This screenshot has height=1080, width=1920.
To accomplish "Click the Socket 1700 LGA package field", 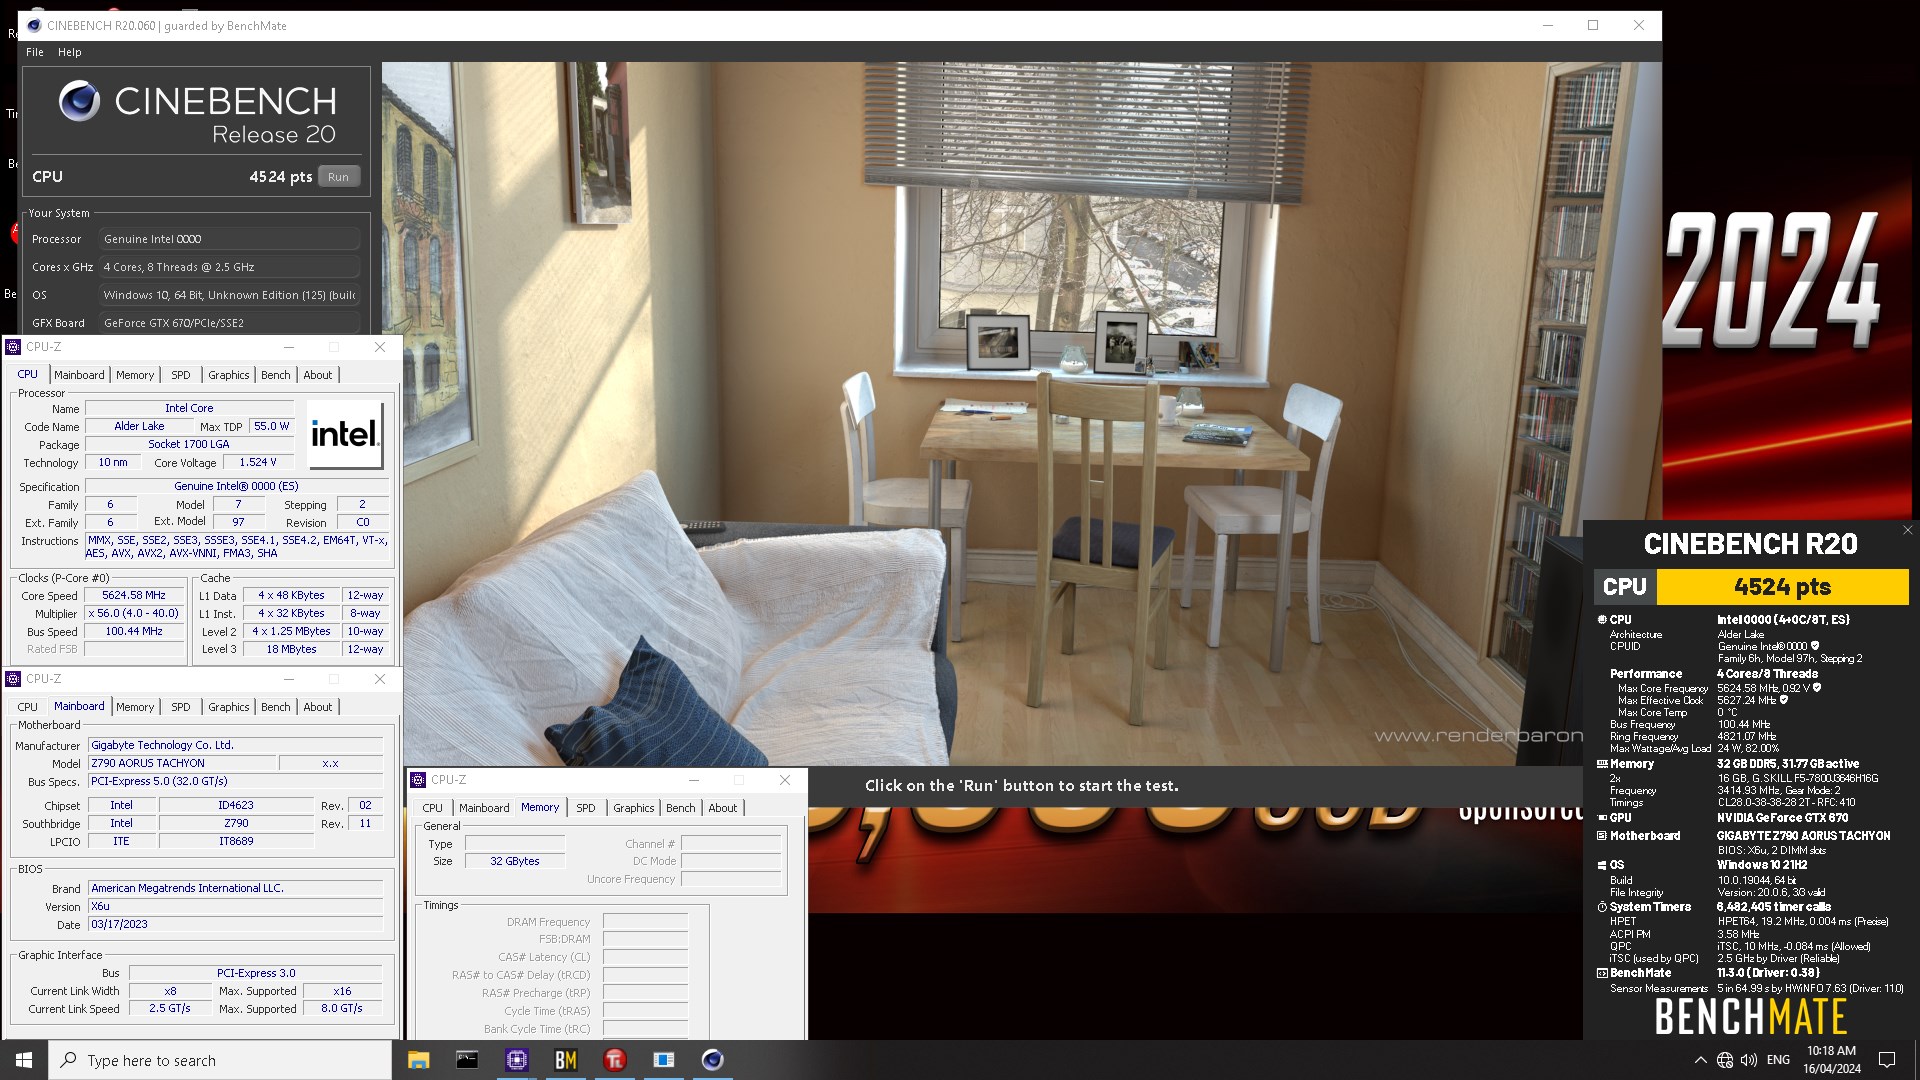I will click(189, 445).
